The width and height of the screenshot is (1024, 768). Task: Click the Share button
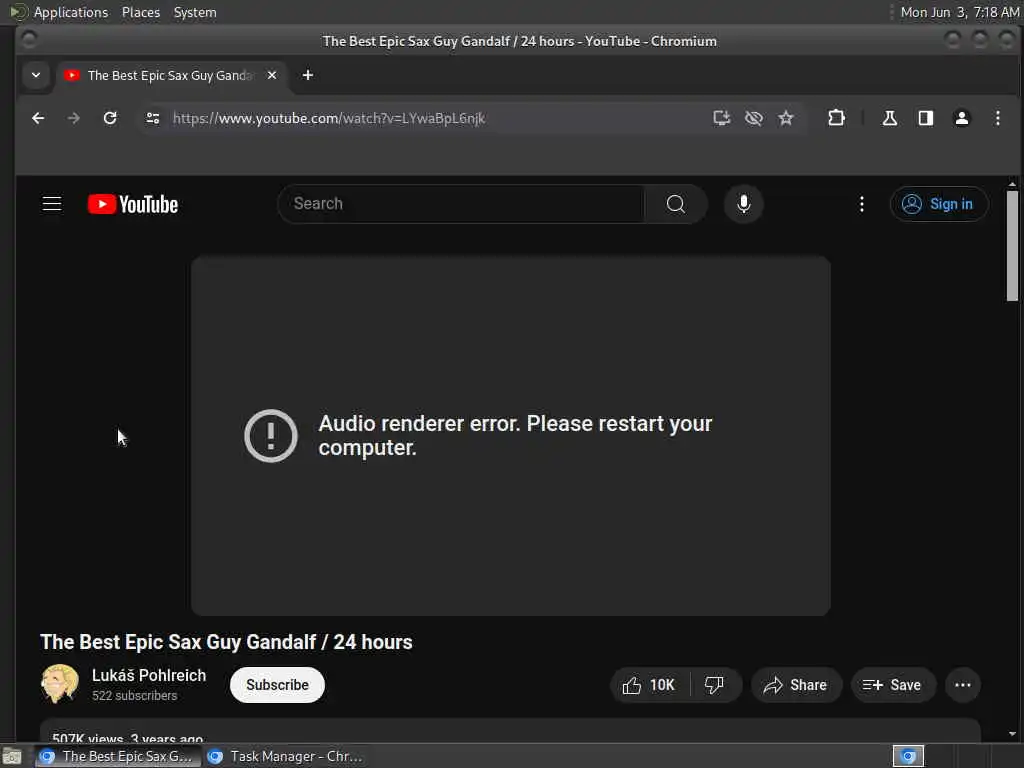[795, 685]
